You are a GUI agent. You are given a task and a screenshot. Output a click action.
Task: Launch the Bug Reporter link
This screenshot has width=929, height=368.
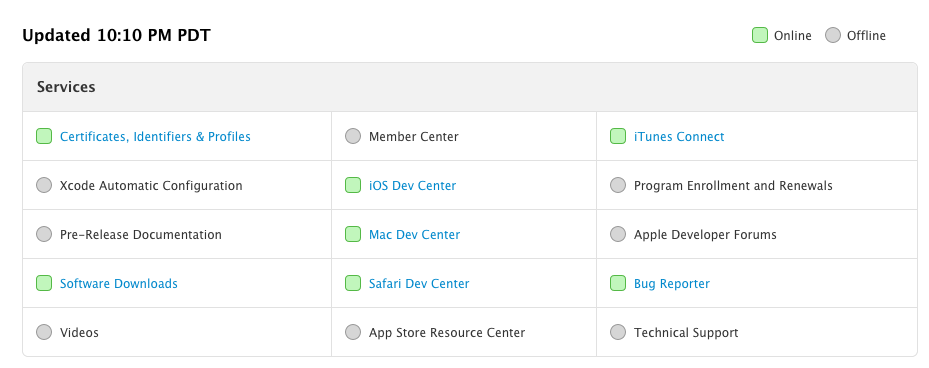pyautogui.click(x=672, y=284)
